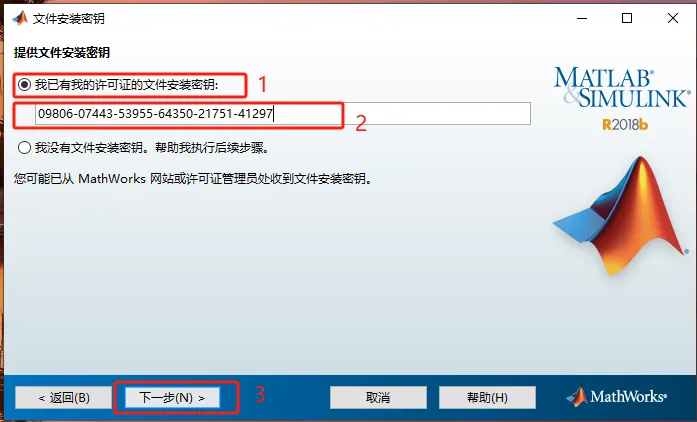Click the 下一步(N) > button
697x422 pixels.
coord(172,398)
